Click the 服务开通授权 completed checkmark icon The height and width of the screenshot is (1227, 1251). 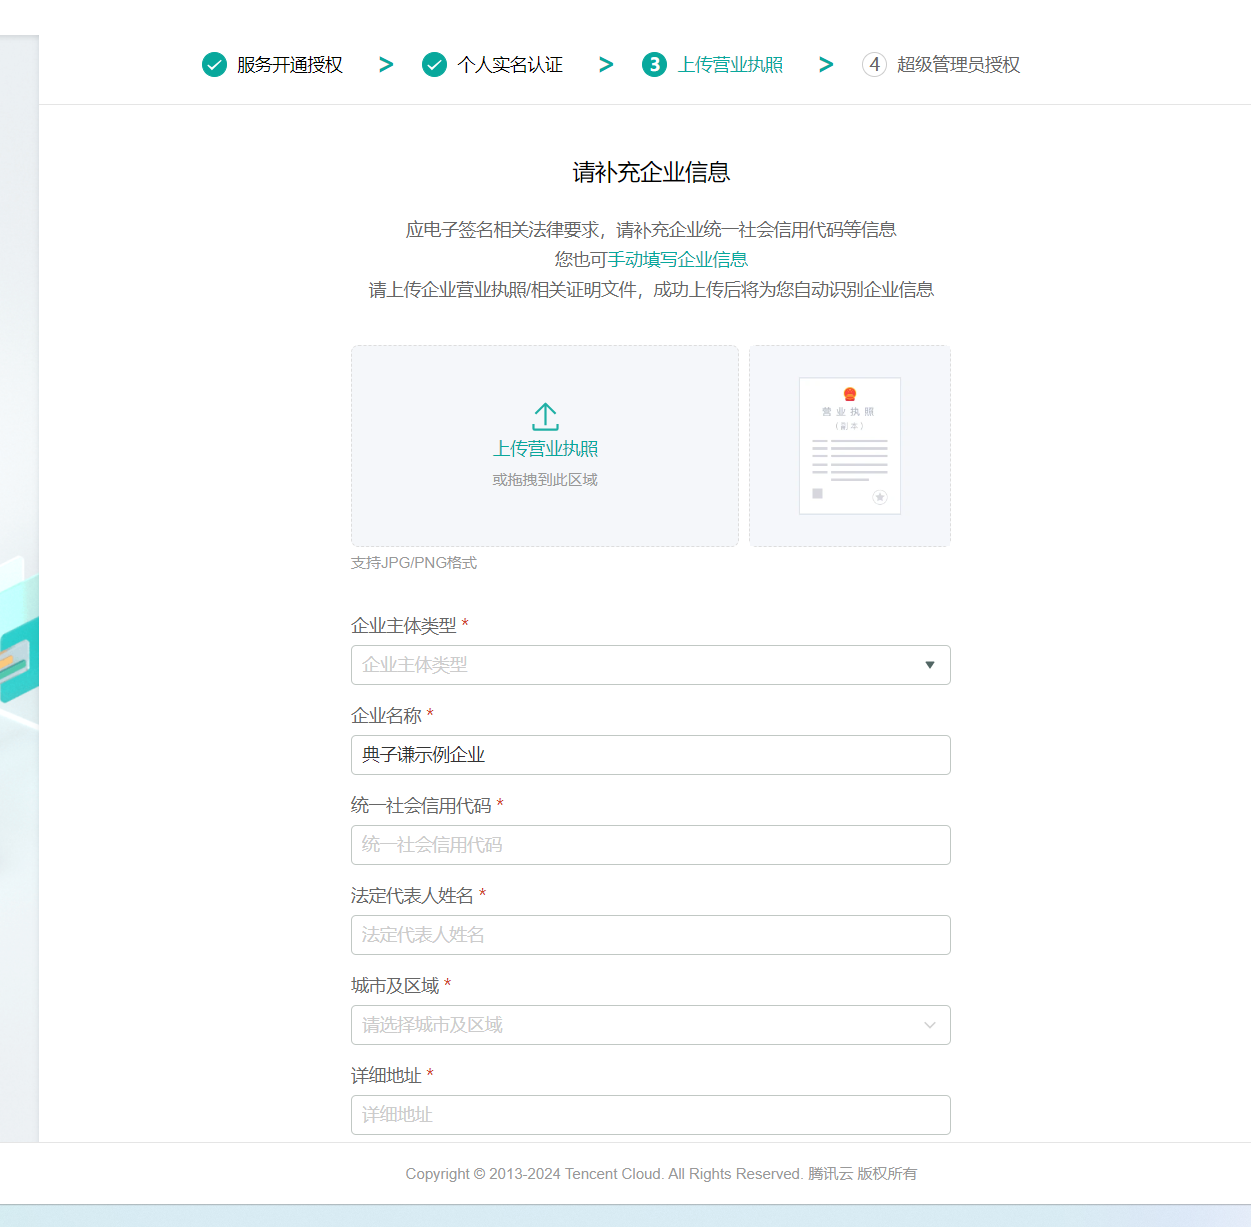(214, 65)
